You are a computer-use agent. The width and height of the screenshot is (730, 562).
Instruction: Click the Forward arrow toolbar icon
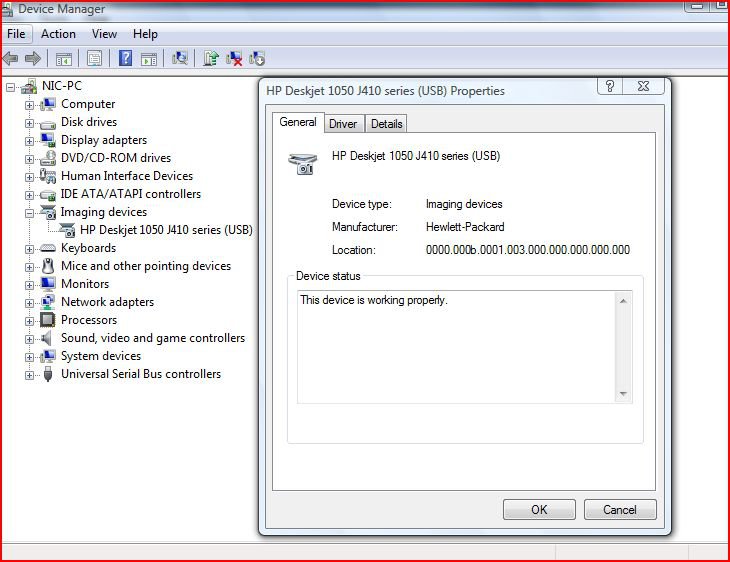[33, 59]
